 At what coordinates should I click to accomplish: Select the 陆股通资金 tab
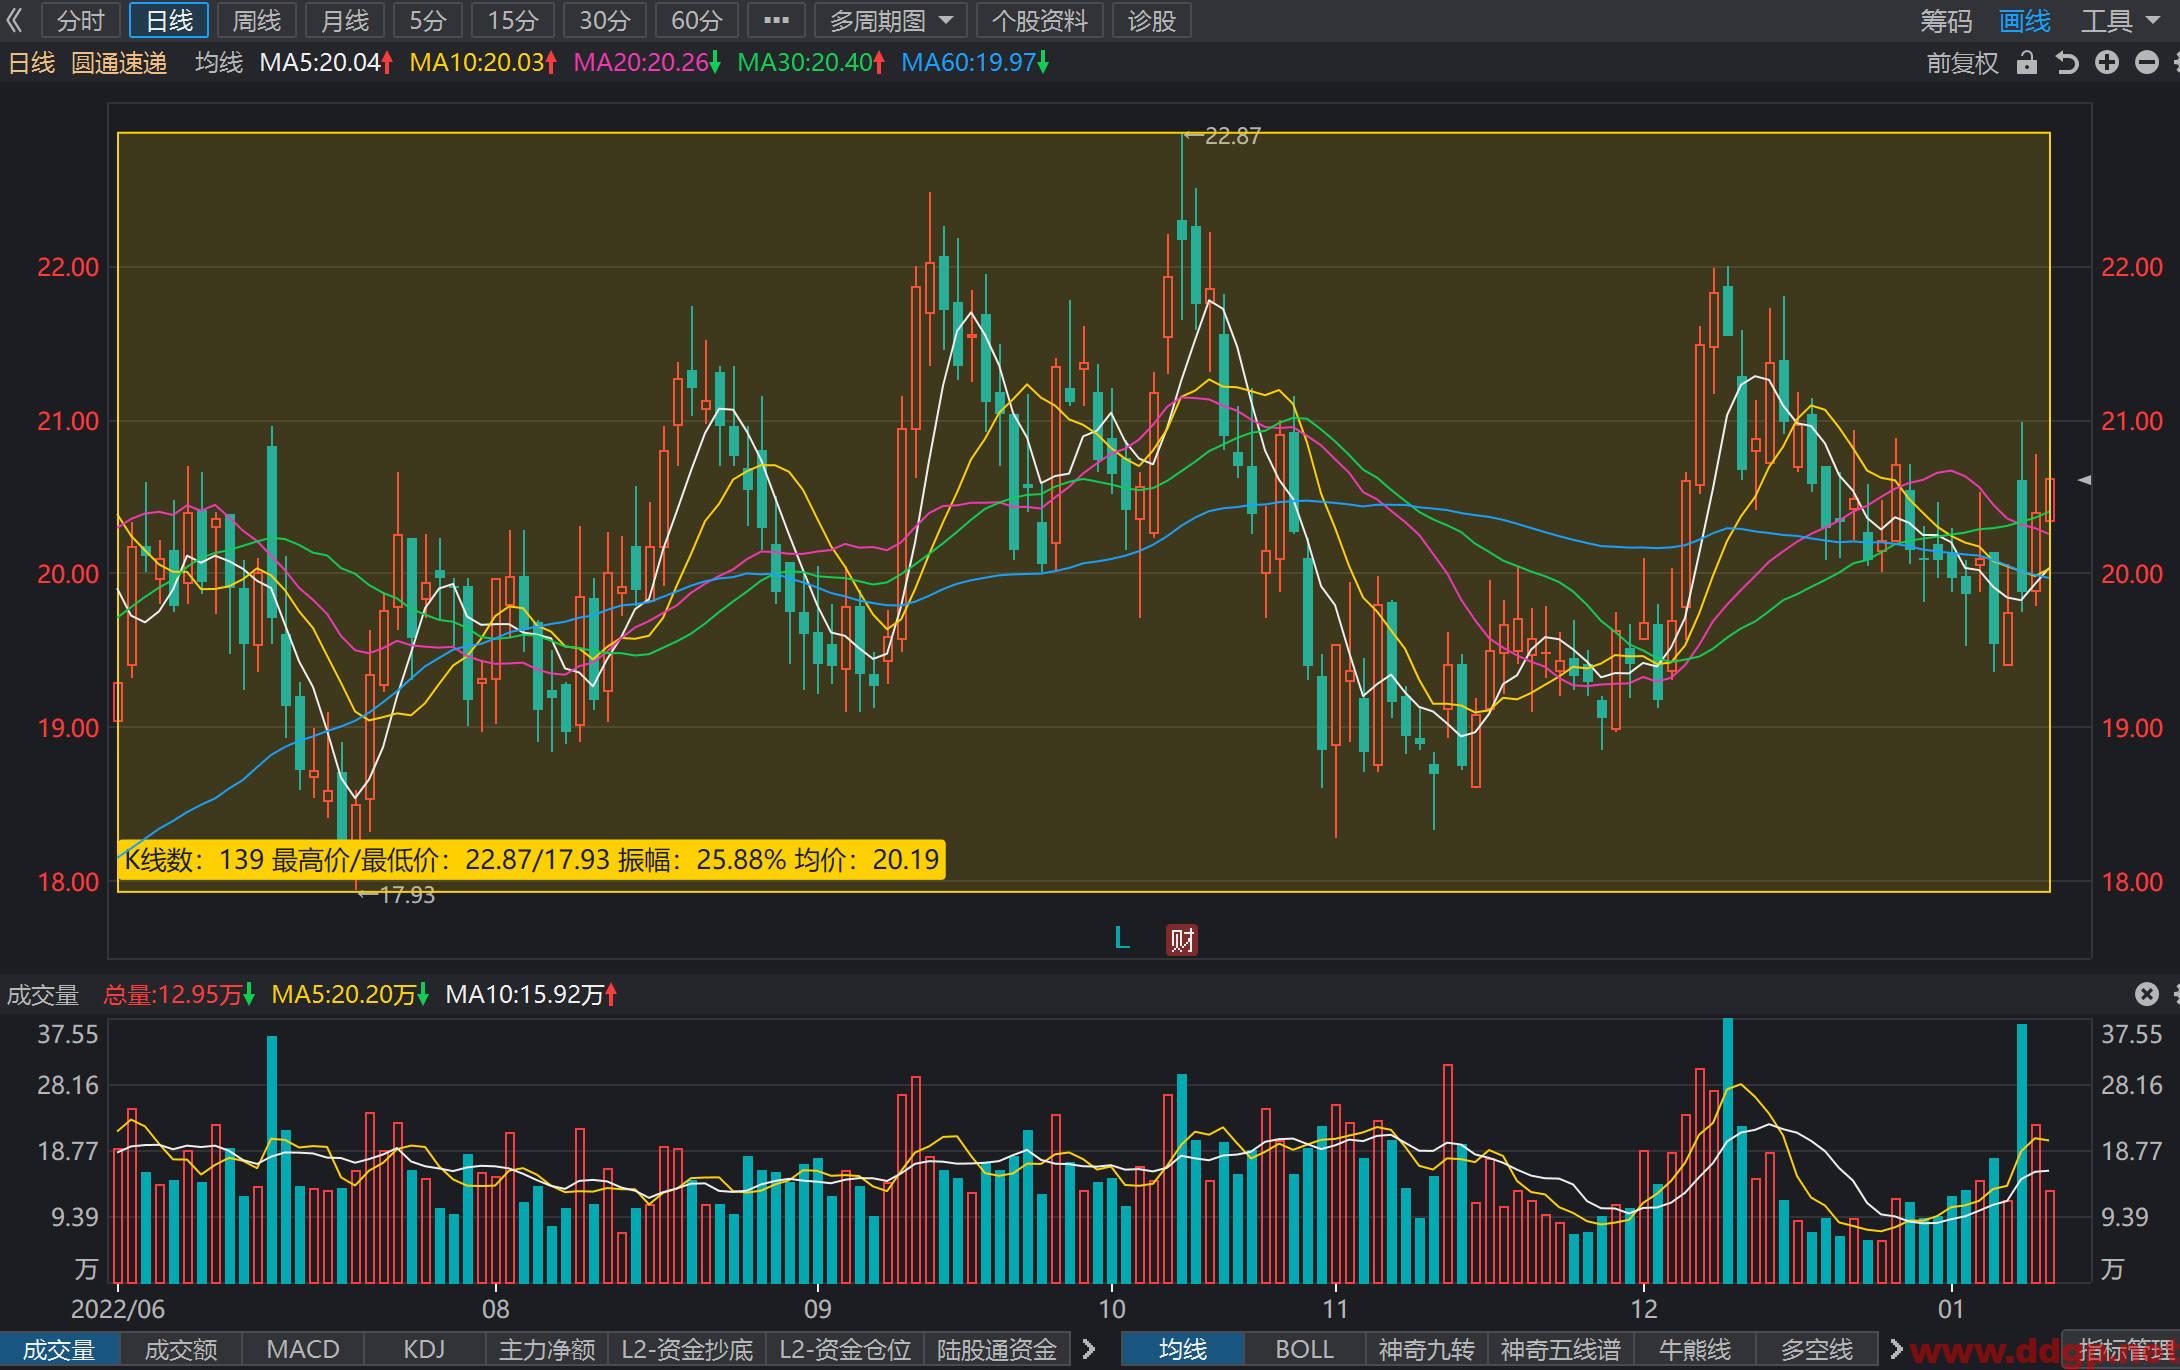[x=997, y=1350]
